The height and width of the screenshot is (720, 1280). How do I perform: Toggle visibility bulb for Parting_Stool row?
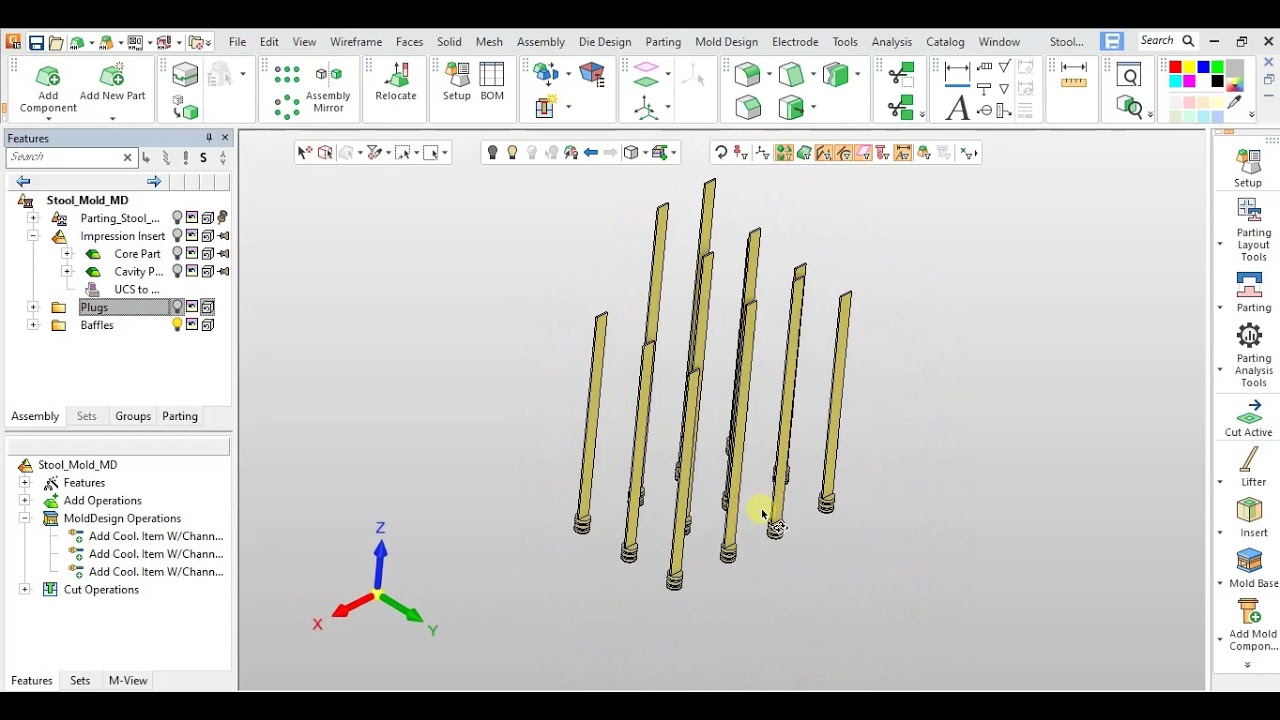[177, 218]
